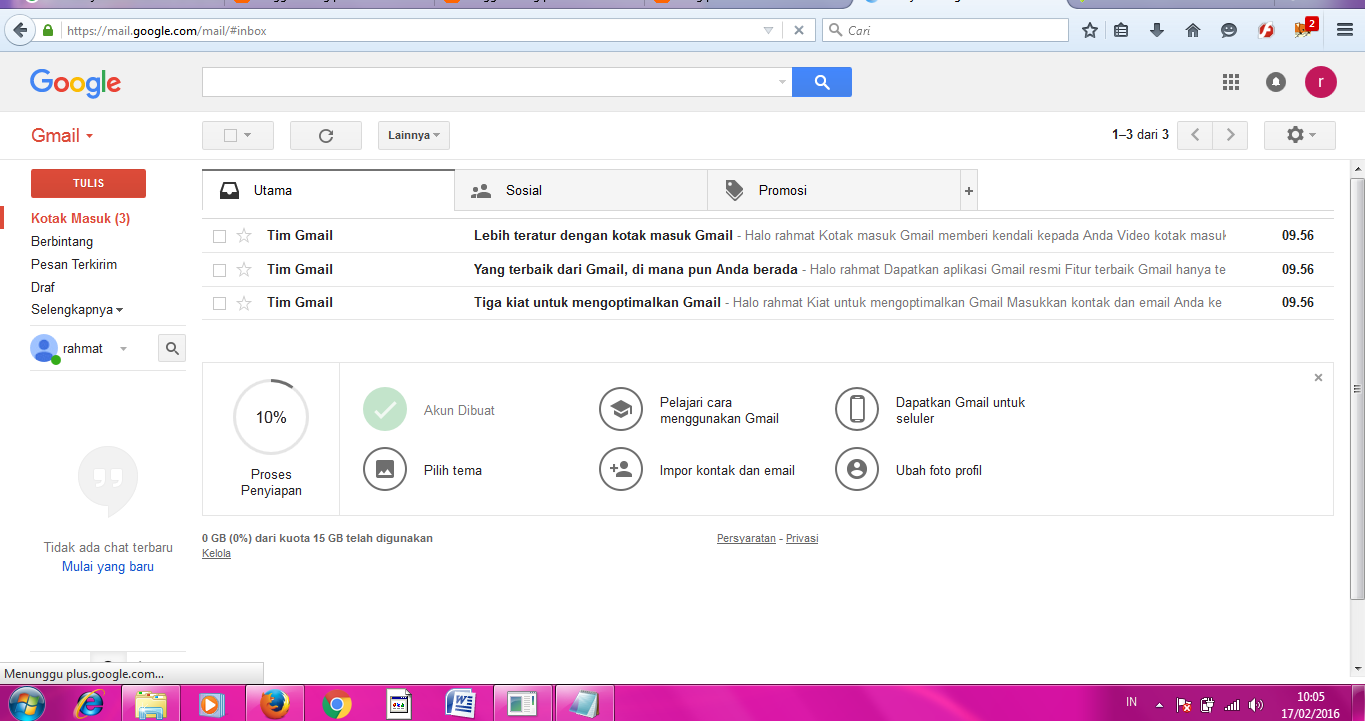Open the Windows Start button
Viewport: 1365px width, 721px height.
click(27, 704)
